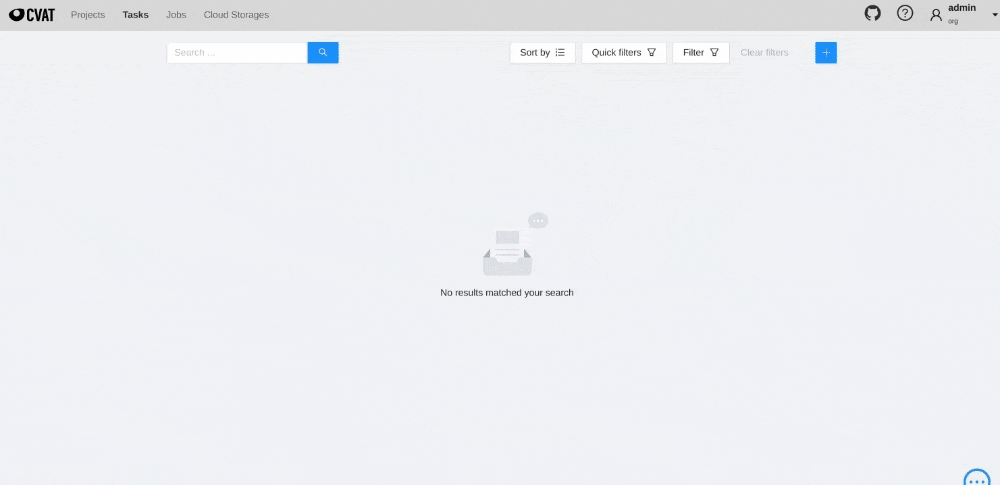Expand the user menu caret arrow
The height and width of the screenshot is (485, 1000).
tap(994, 15)
